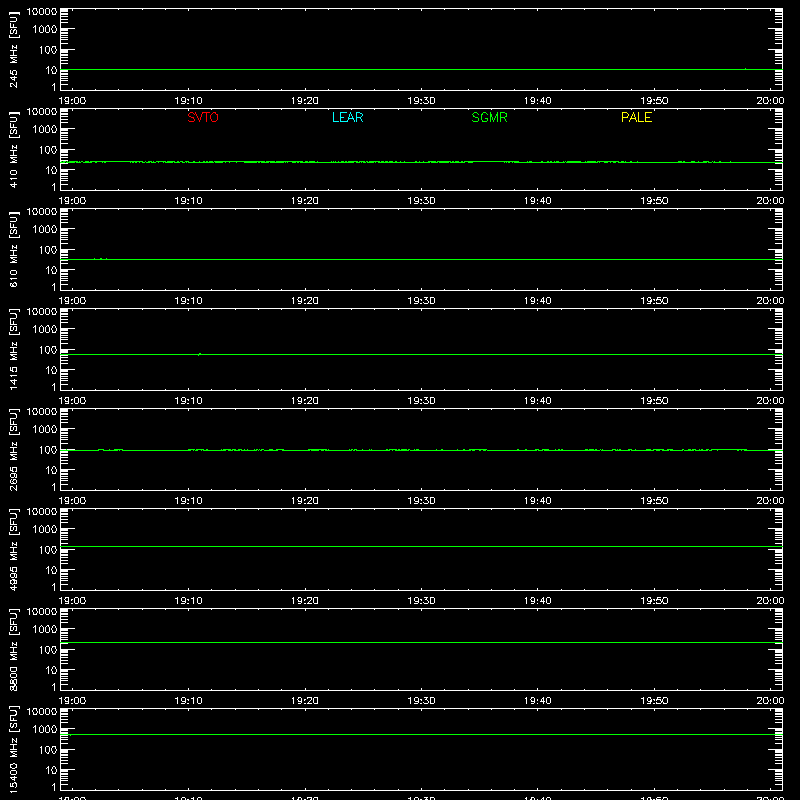The height and width of the screenshot is (800, 800).
Task: Select the '410 MHz [SFU]' axis title
Action: point(13,149)
